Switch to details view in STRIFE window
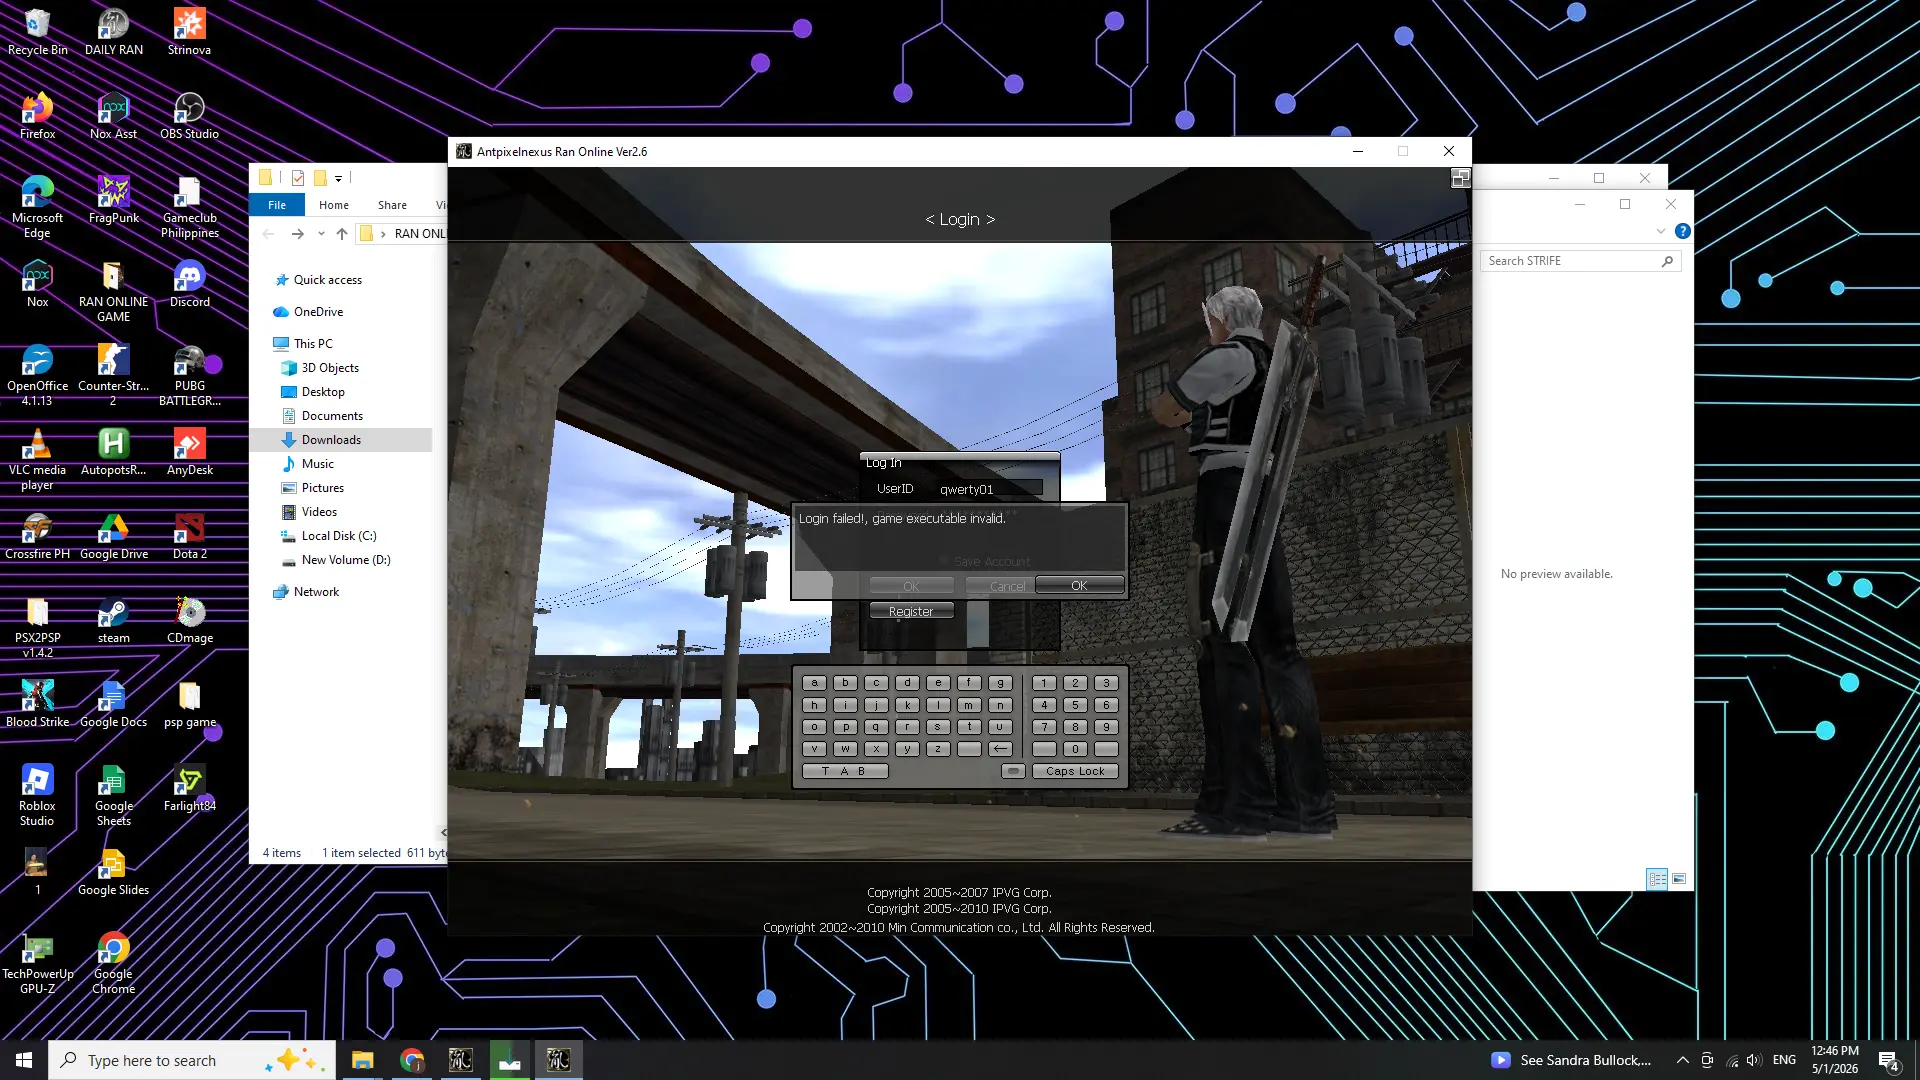The image size is (1920, 1080). click(1657, 879)
